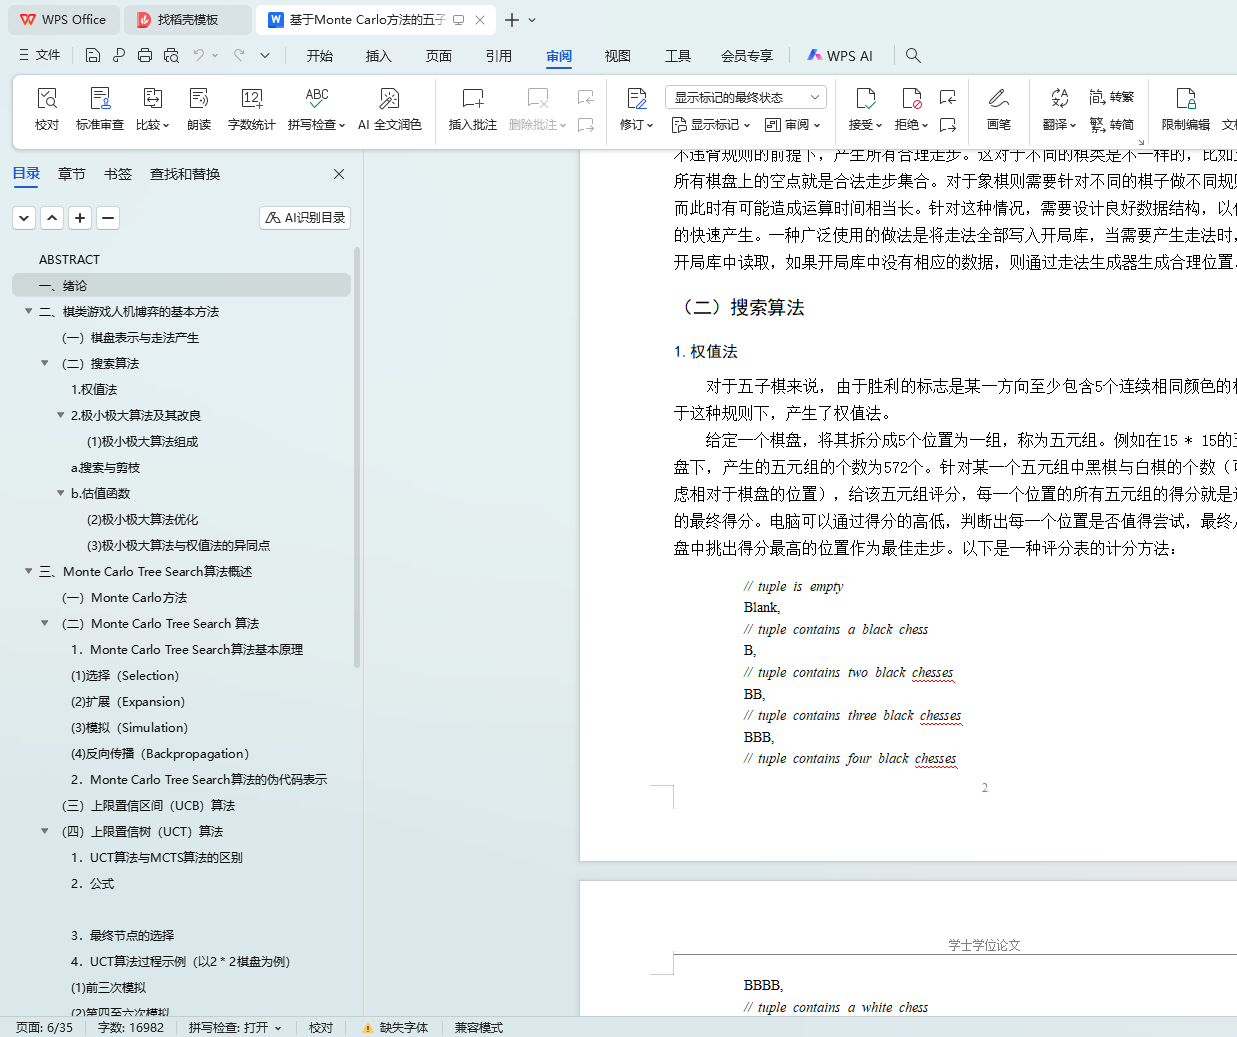
Task: Jump to previous revision icon
Action: click(x=948, y=97)
